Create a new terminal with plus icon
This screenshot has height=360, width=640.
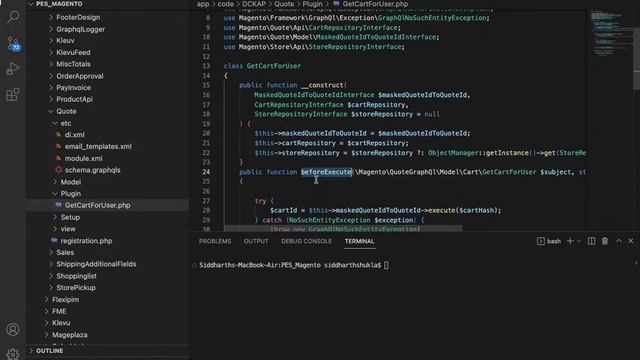(570, 241)
